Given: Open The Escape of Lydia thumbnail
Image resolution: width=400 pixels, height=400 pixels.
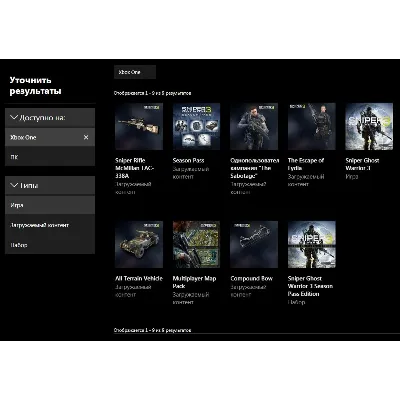Looking at the screenshot, I should click(312, 126).
